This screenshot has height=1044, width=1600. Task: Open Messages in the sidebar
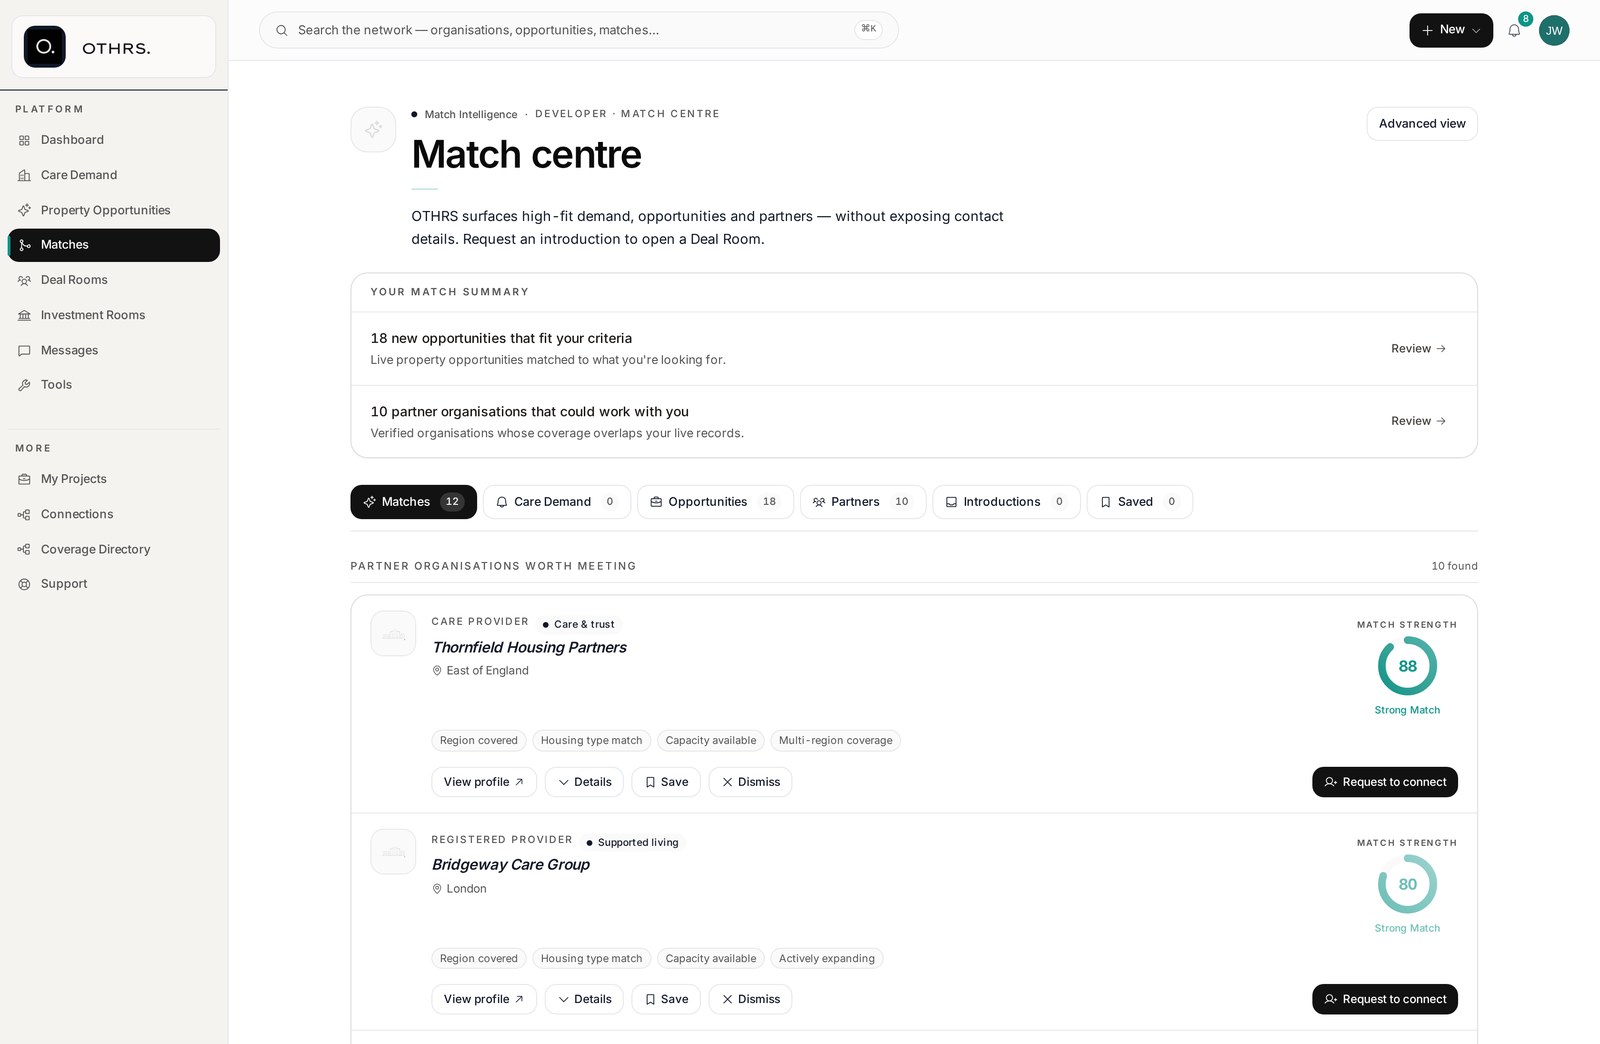(114, 350)
